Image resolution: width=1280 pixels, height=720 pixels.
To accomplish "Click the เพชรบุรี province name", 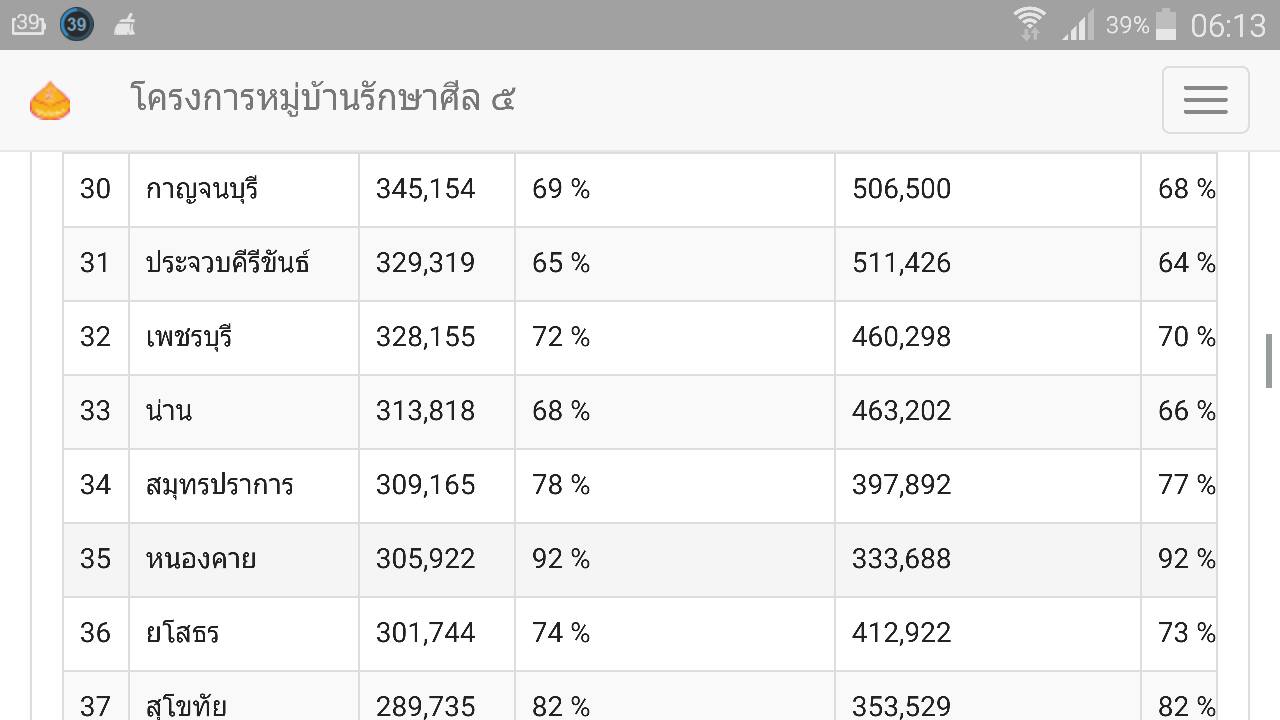I will click(189, 337).
